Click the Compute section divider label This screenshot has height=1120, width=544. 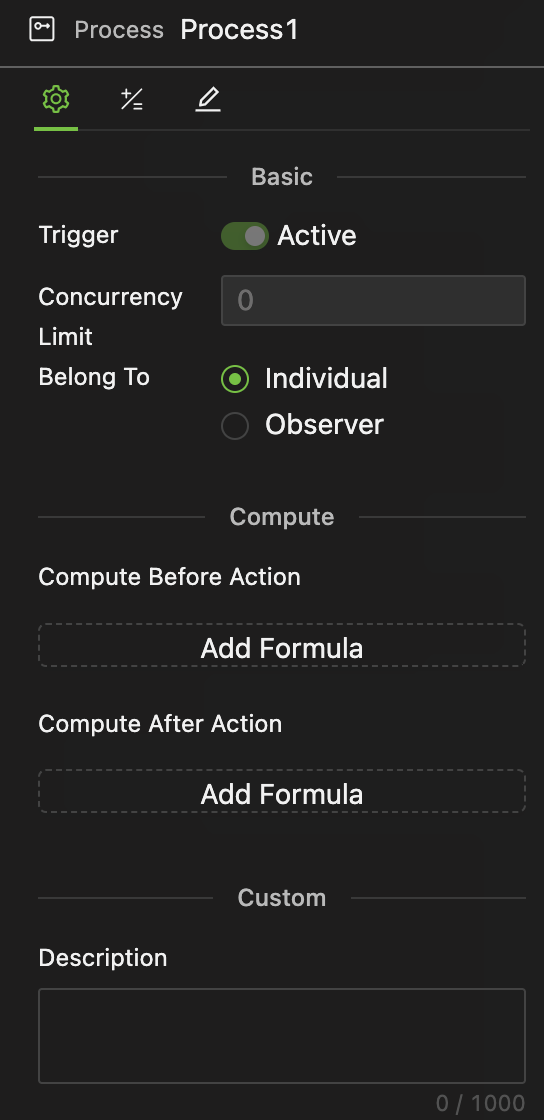[282, 516]
